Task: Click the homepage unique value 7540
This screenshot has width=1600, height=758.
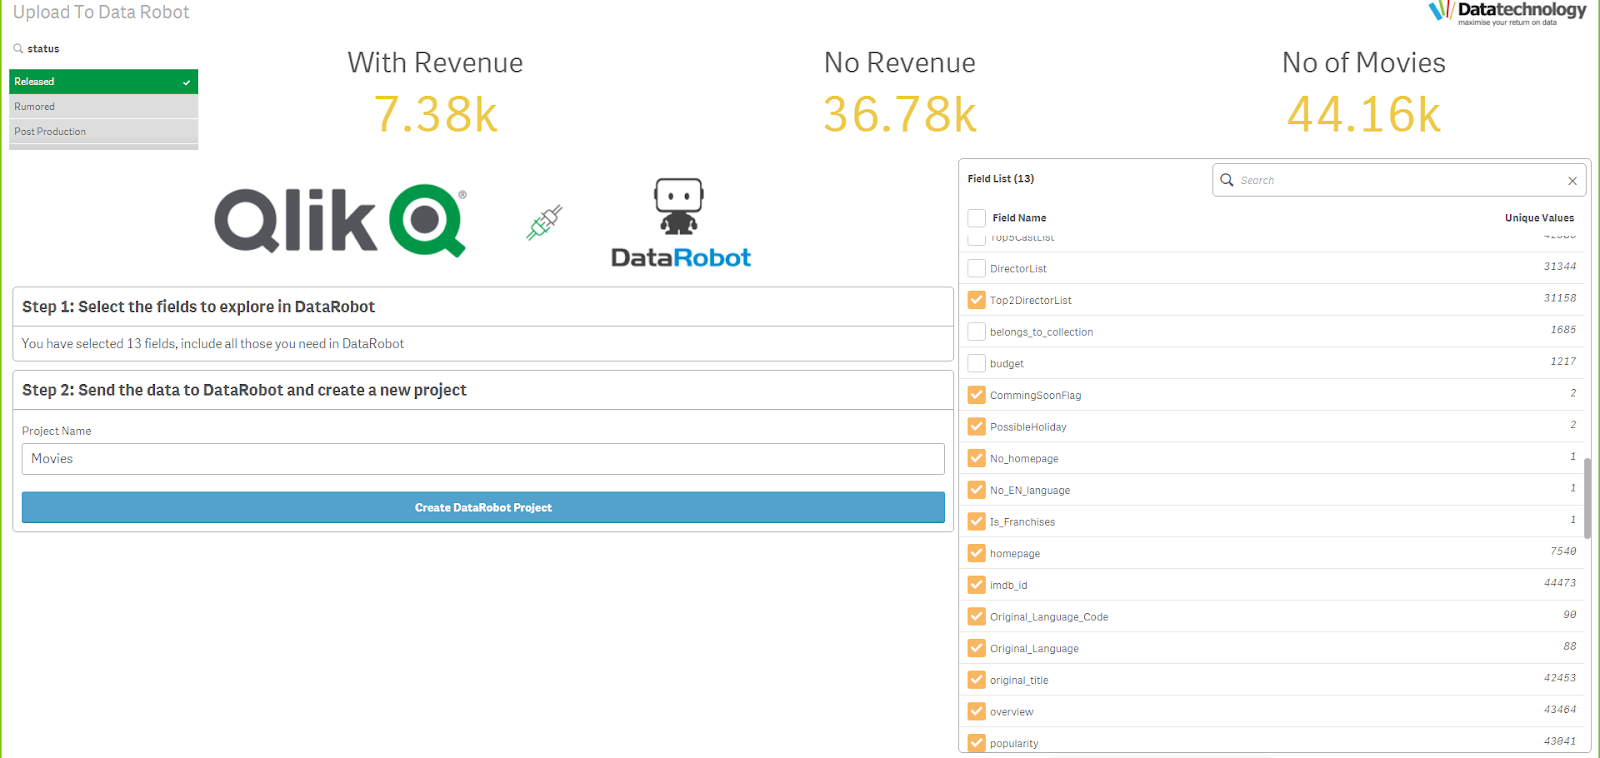Action: pyautogui.click(x=1563, y=552)
